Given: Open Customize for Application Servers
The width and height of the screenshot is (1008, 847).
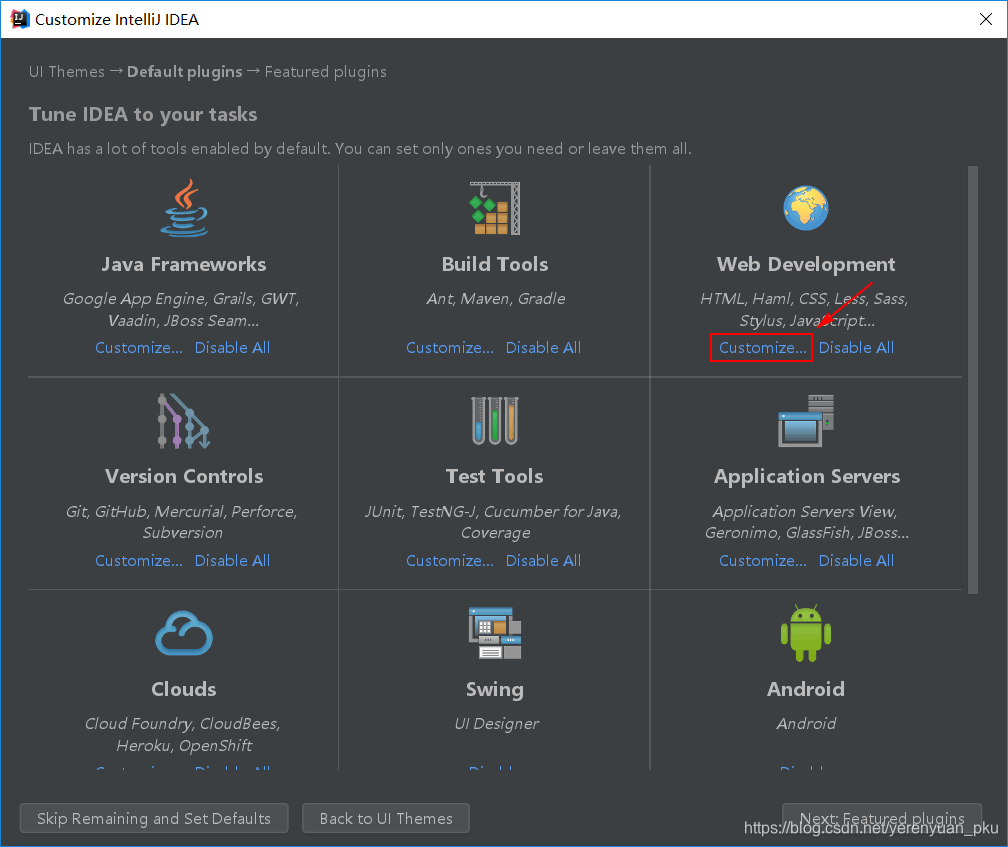Looking at the screenshot, I should click(762, 560).
